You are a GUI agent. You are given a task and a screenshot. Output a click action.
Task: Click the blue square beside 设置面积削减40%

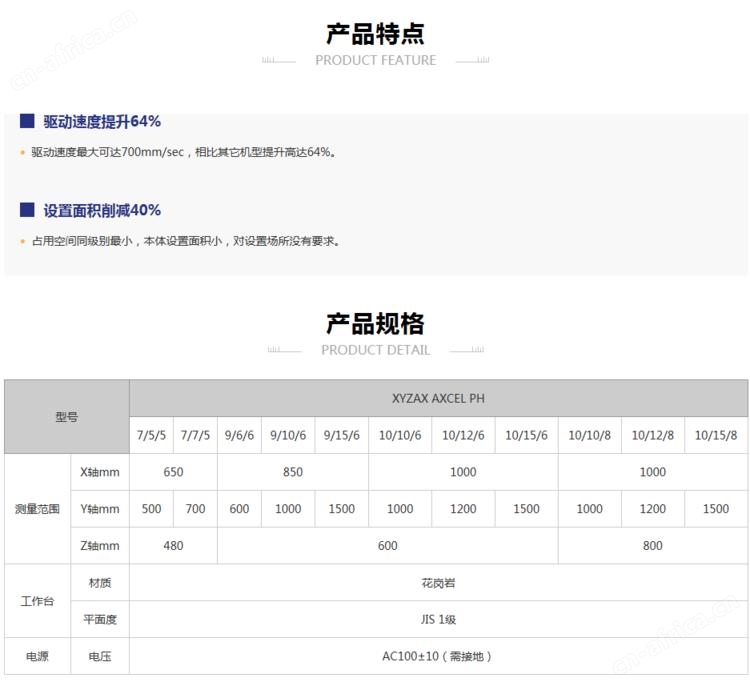tap(27, 210)
